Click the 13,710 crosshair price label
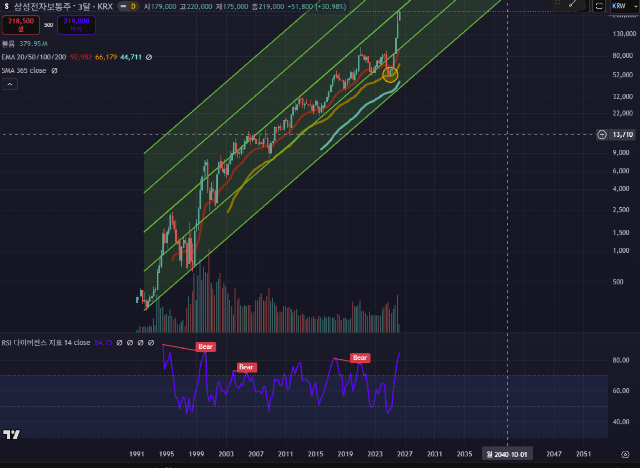 coord(622,135)
